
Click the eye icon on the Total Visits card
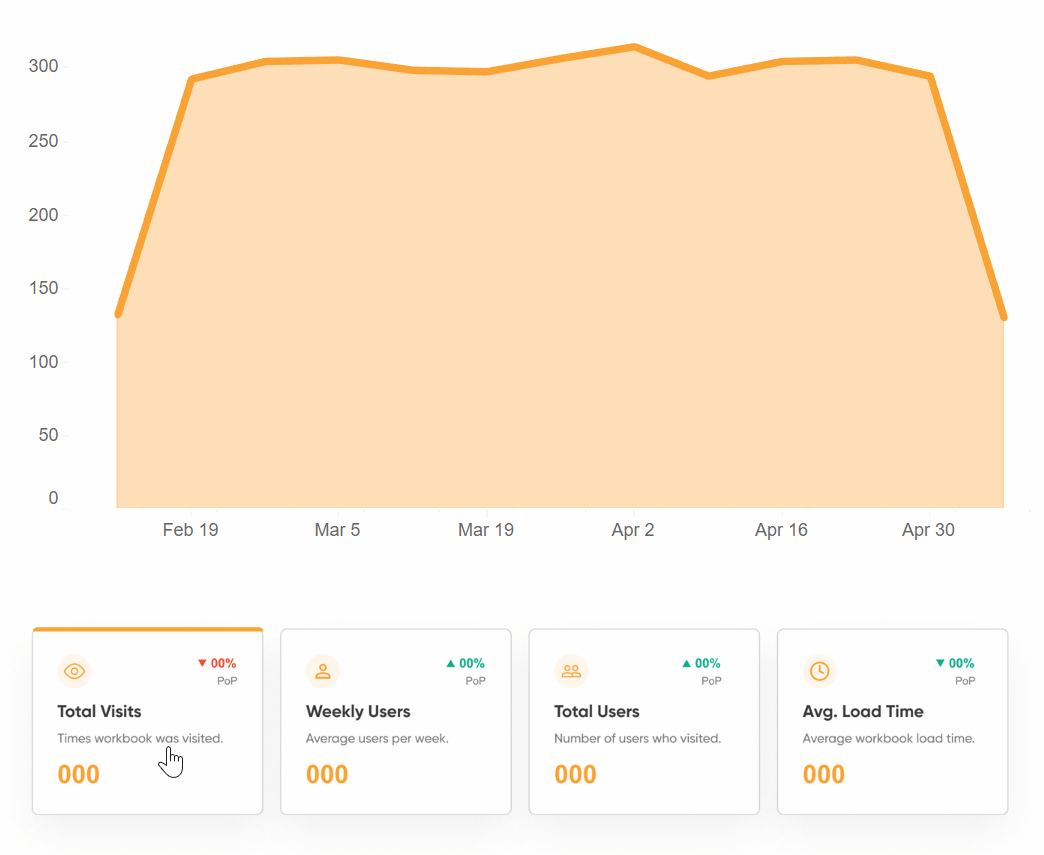coord(74,671)
